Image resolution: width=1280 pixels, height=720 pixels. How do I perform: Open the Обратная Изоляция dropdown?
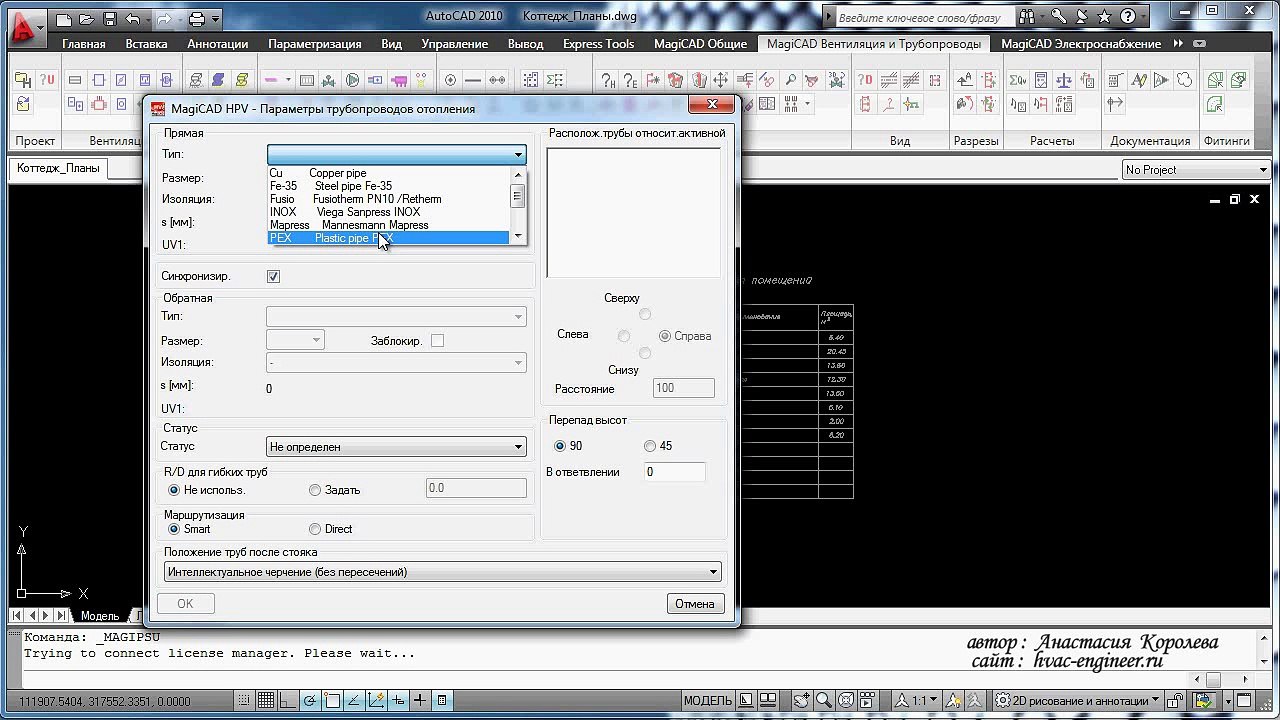(396, 363)
